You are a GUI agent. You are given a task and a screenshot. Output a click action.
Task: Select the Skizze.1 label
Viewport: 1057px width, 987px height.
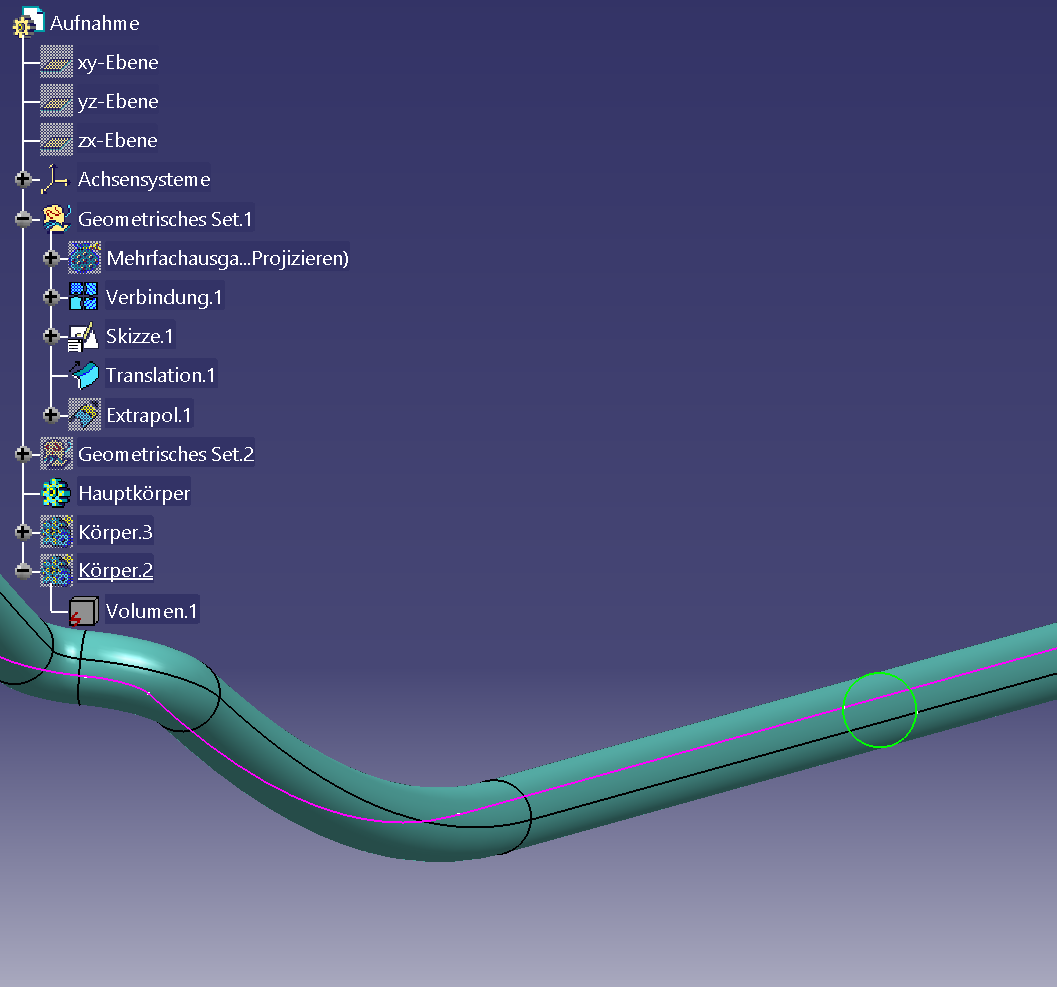[x=140, y=336]
